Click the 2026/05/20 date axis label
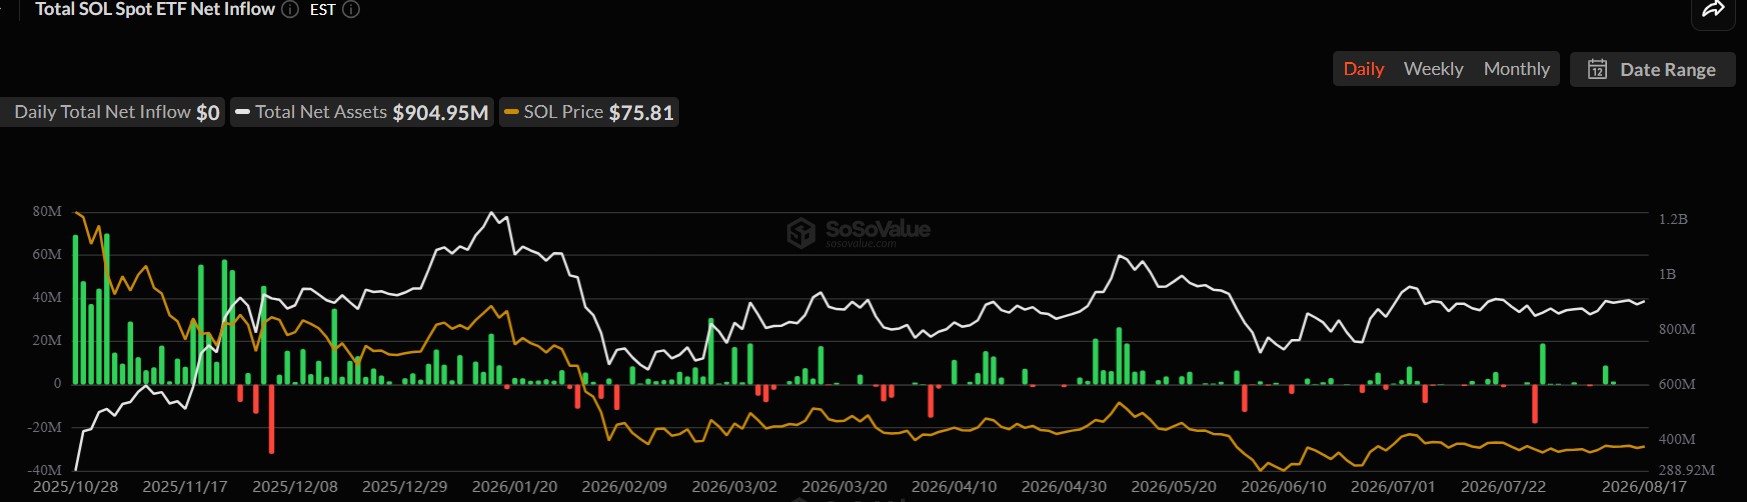 point(1174,487)
